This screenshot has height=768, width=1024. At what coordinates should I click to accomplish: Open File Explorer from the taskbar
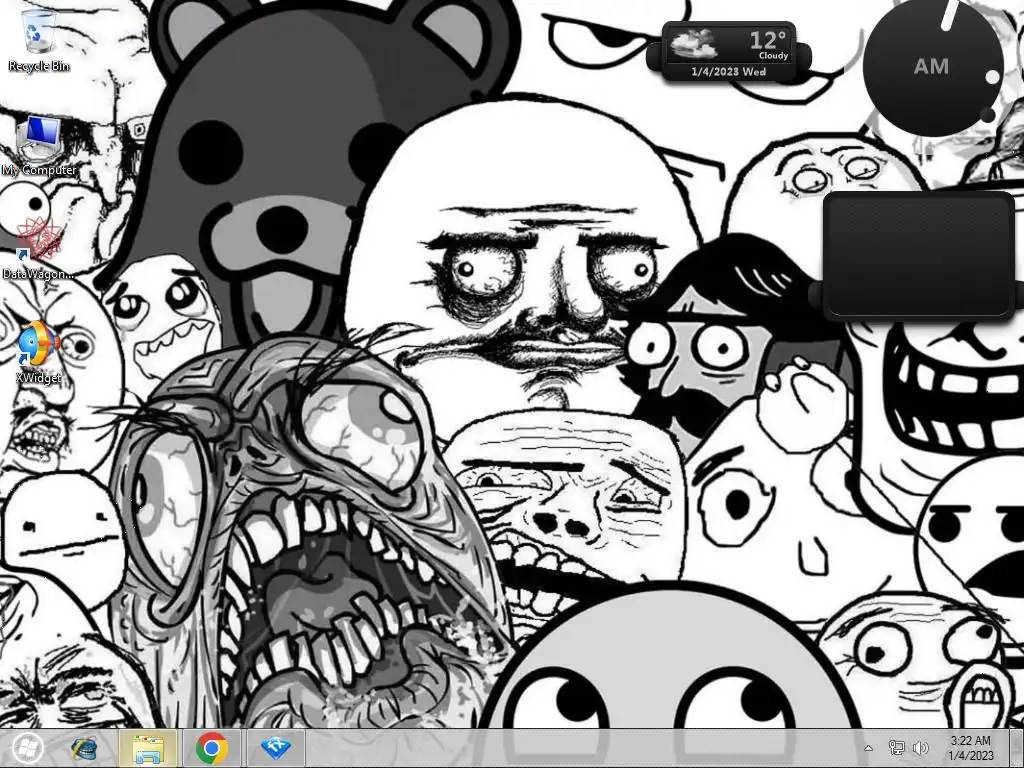tap(148, 748)
